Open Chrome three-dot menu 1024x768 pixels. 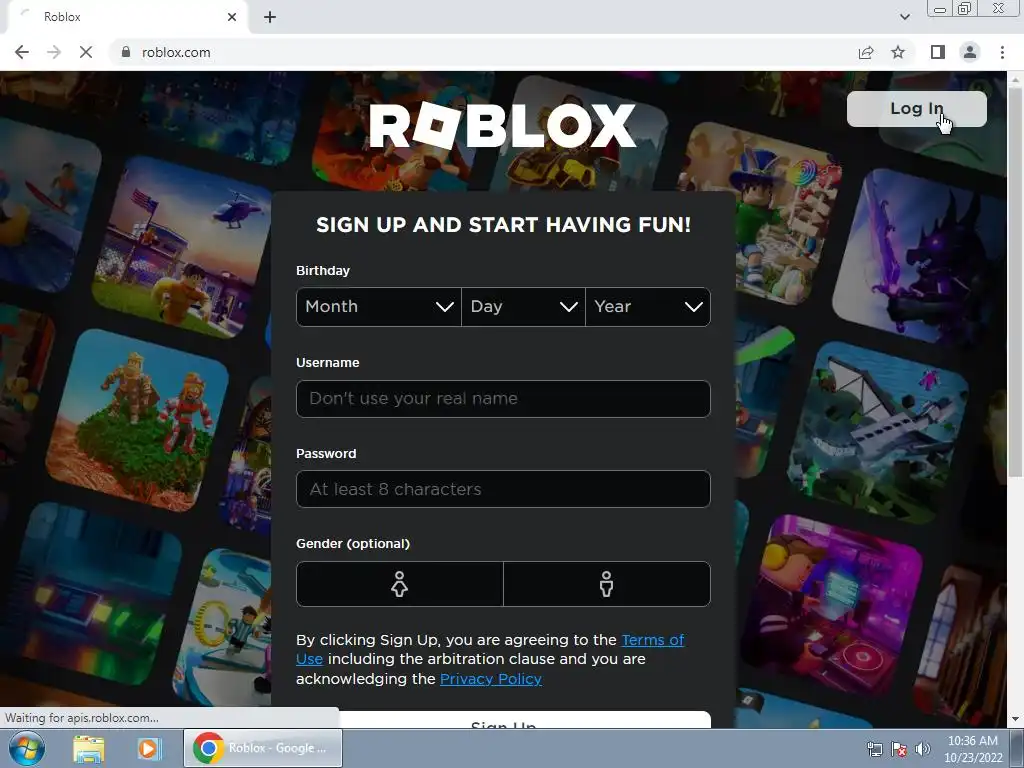(1002, 52)
